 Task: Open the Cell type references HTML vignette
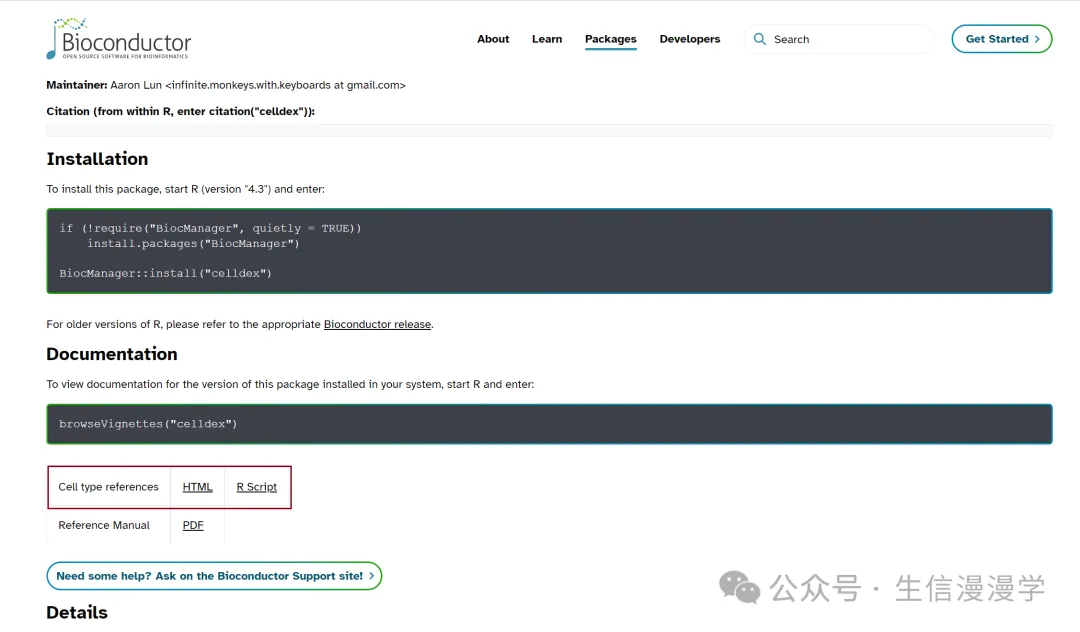click(x=197, y=487)
